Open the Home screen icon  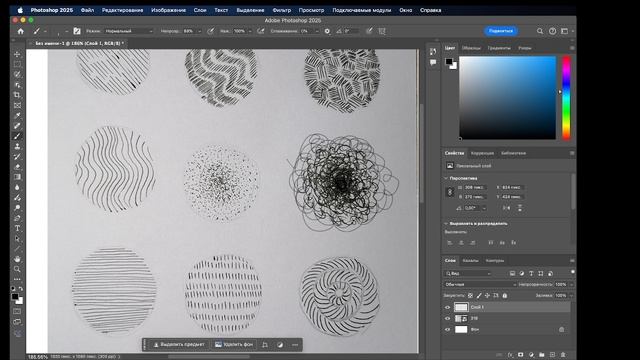click(x=20, y=31)
